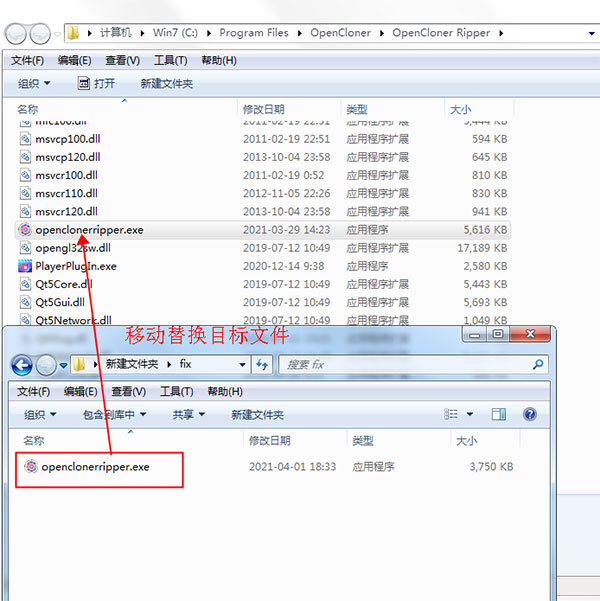Click the search magnifier icon in fix window

[x=538, y=364]
